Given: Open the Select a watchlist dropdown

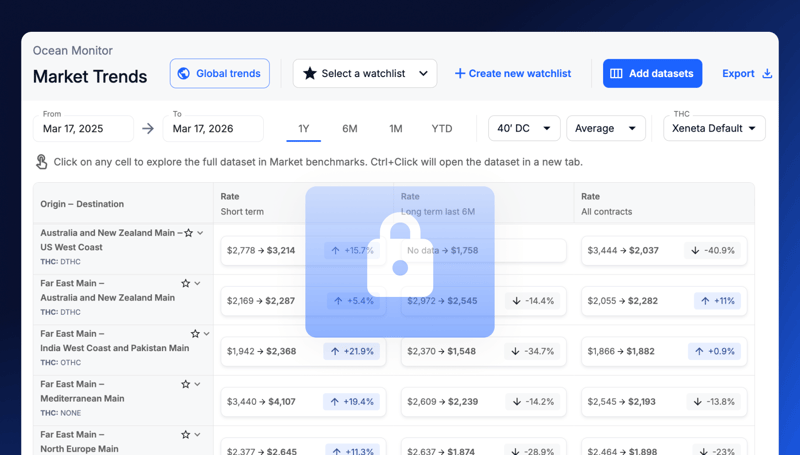Looking at the screenshot, I should tap(365, 73).
